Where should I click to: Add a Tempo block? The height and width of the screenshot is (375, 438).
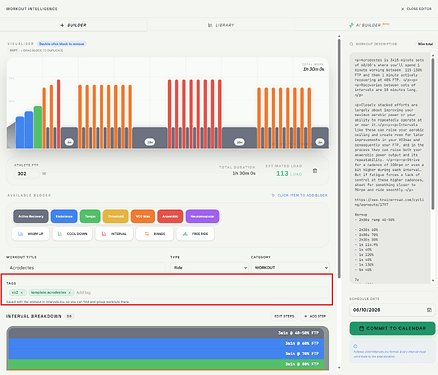point(90,216)
